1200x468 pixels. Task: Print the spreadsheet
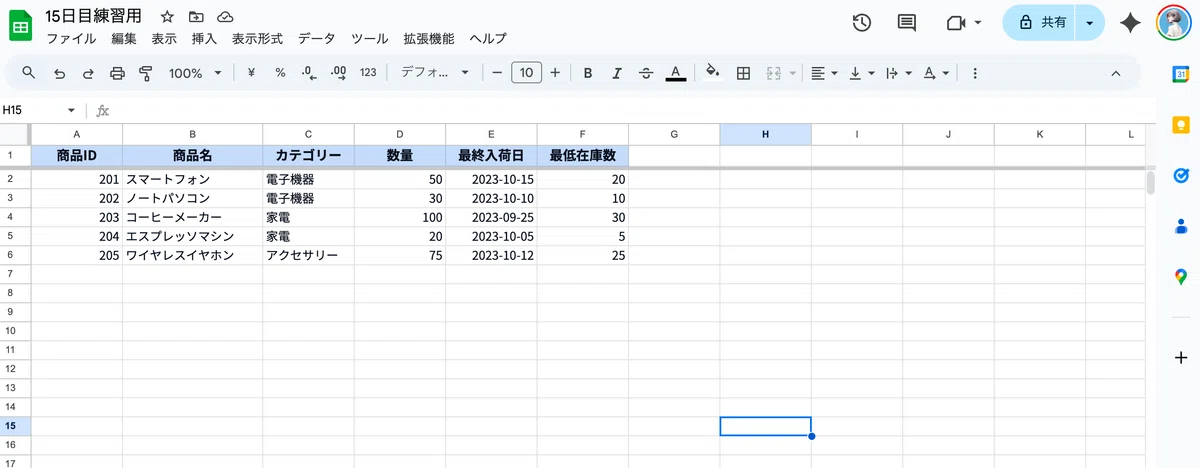tap(117, 73)
